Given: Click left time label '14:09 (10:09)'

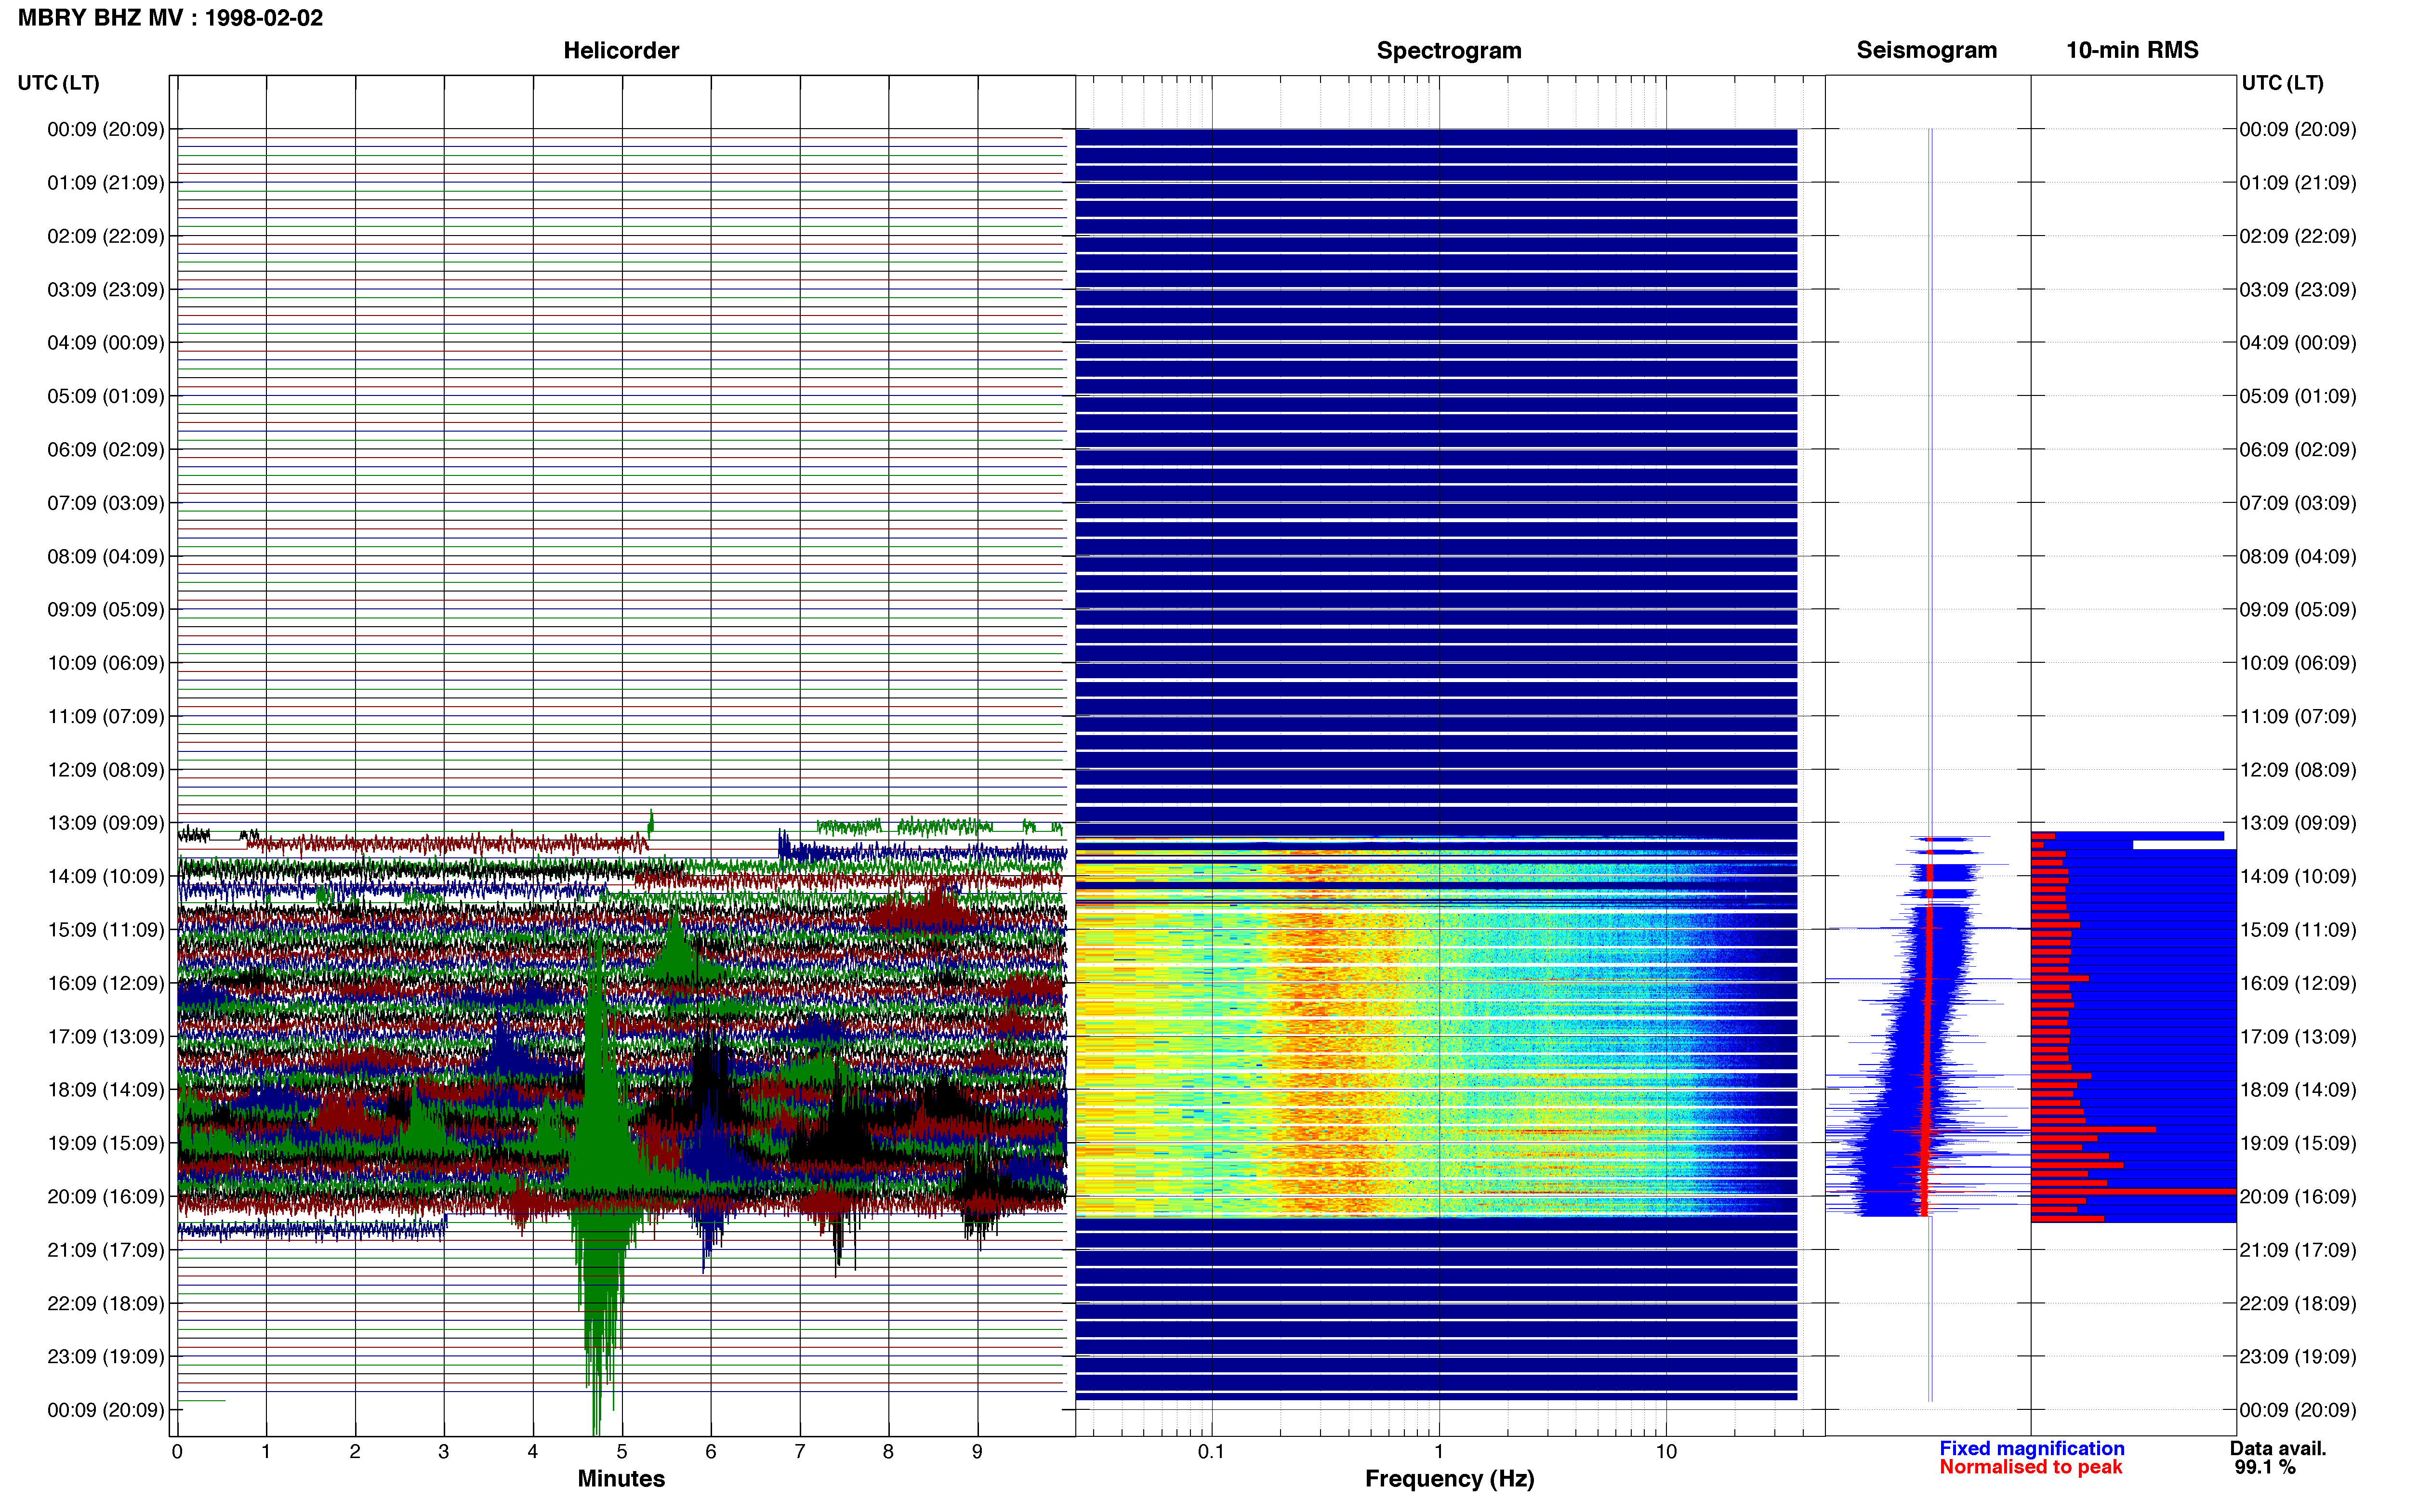Looking at the screenshot, I should [106, 877].
